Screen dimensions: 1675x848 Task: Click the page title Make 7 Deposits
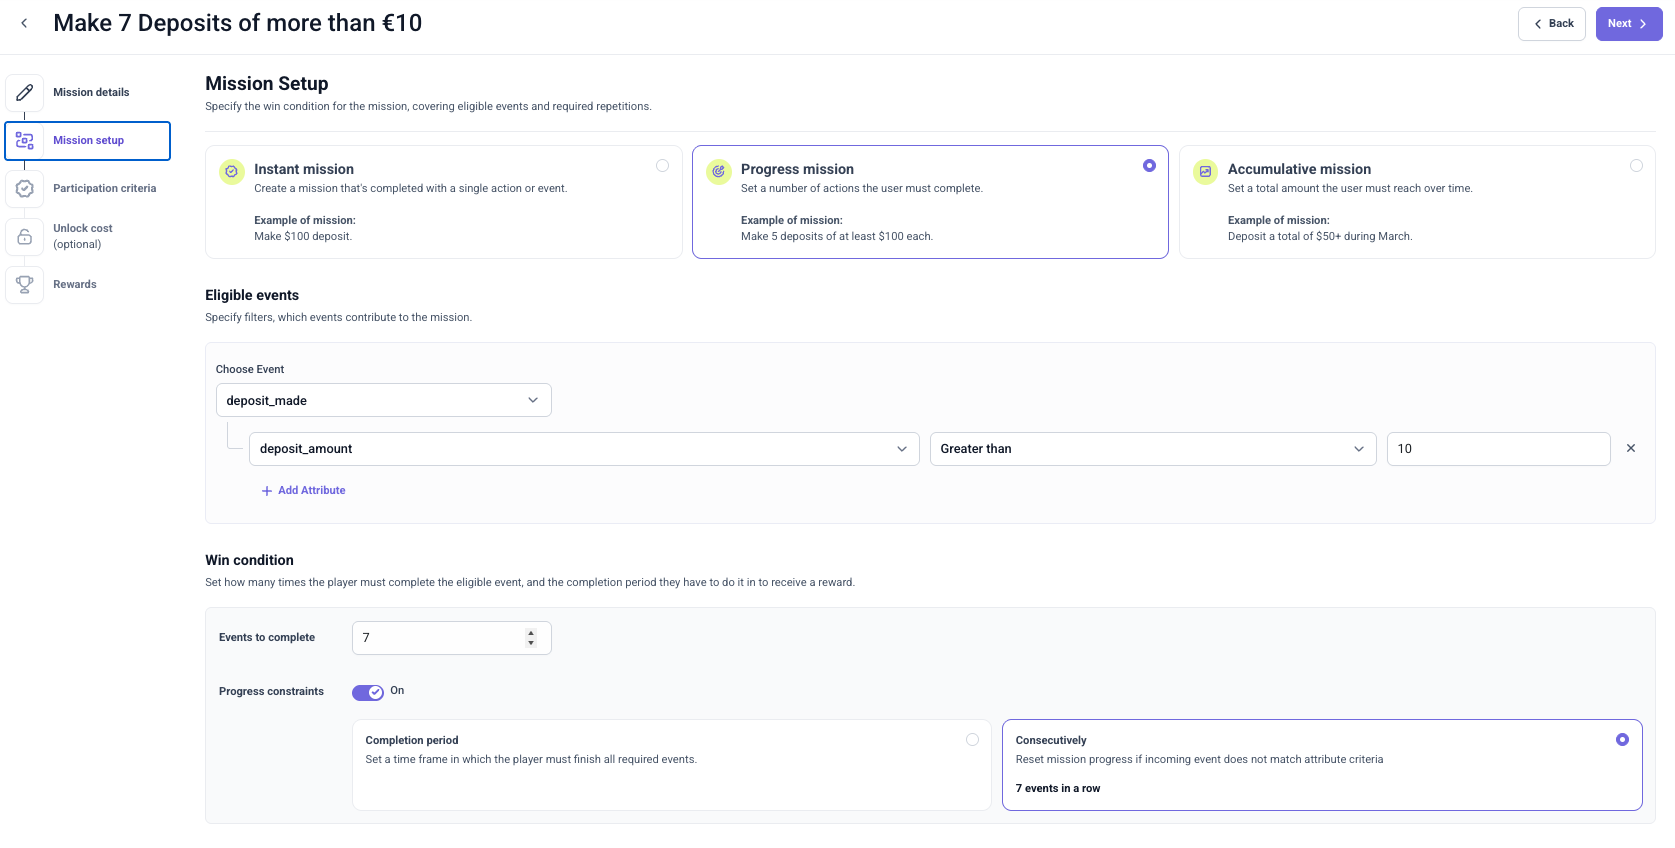pyautogui.click(x=238, y=23)
